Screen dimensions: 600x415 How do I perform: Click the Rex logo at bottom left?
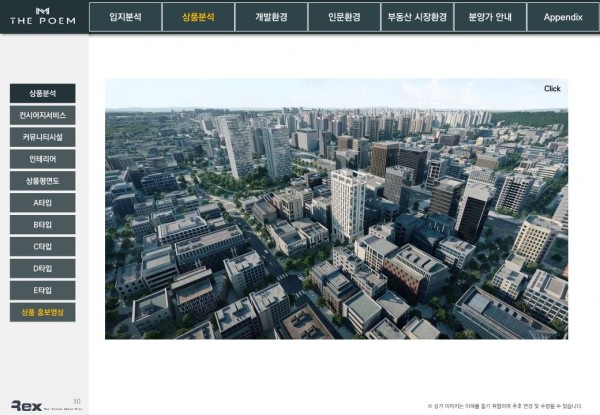(27, 405)
